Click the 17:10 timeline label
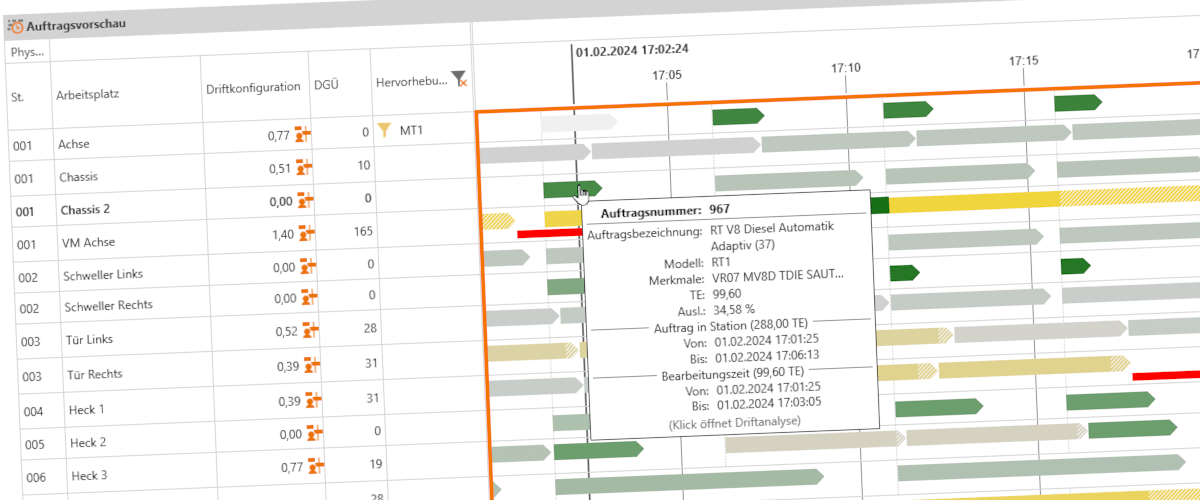 (845, 66)
